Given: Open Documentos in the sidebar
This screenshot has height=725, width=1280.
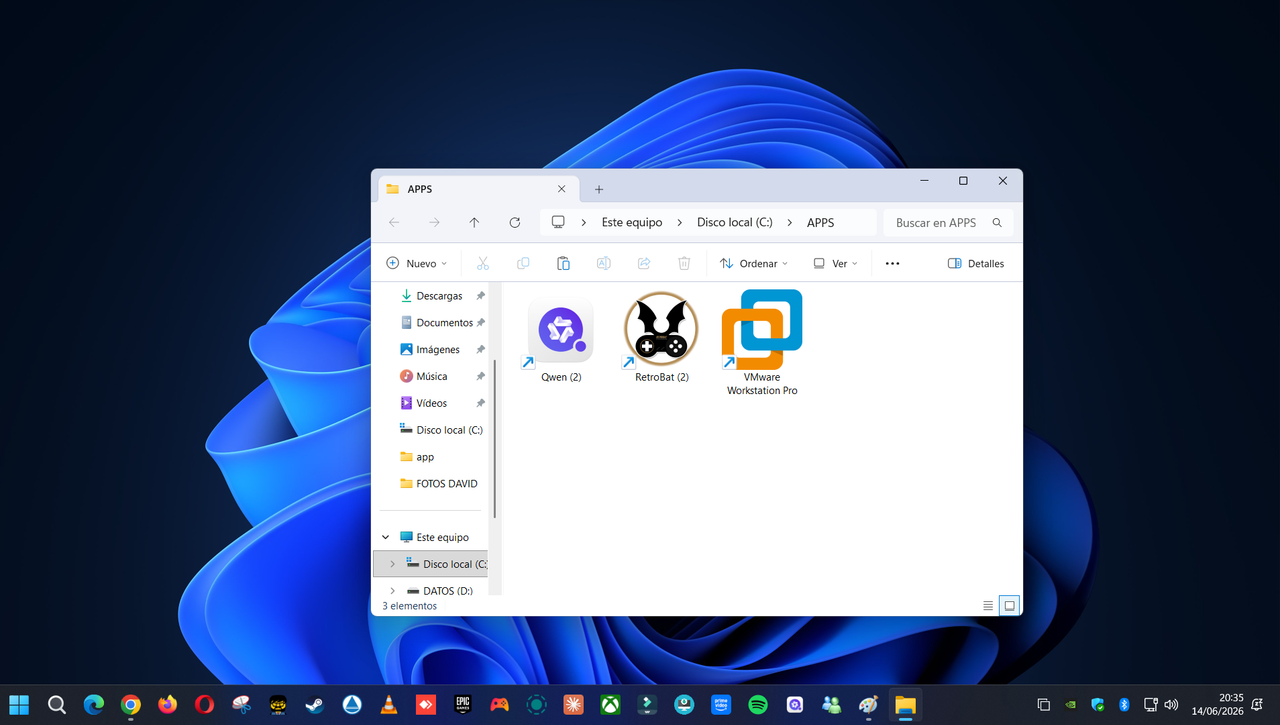Looking at the screenshot, I should [x=444, y=323].
